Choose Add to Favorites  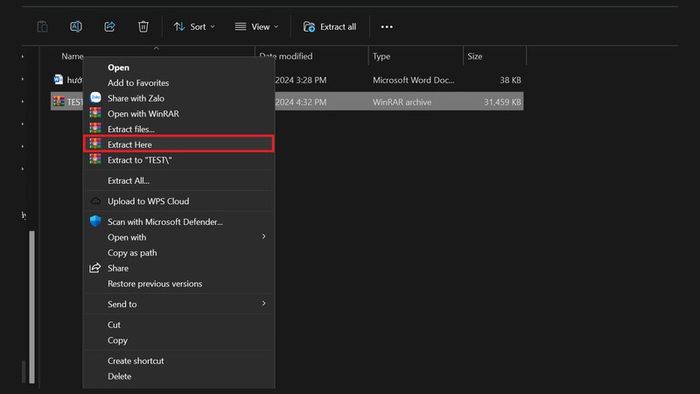(x=138, y=83)
